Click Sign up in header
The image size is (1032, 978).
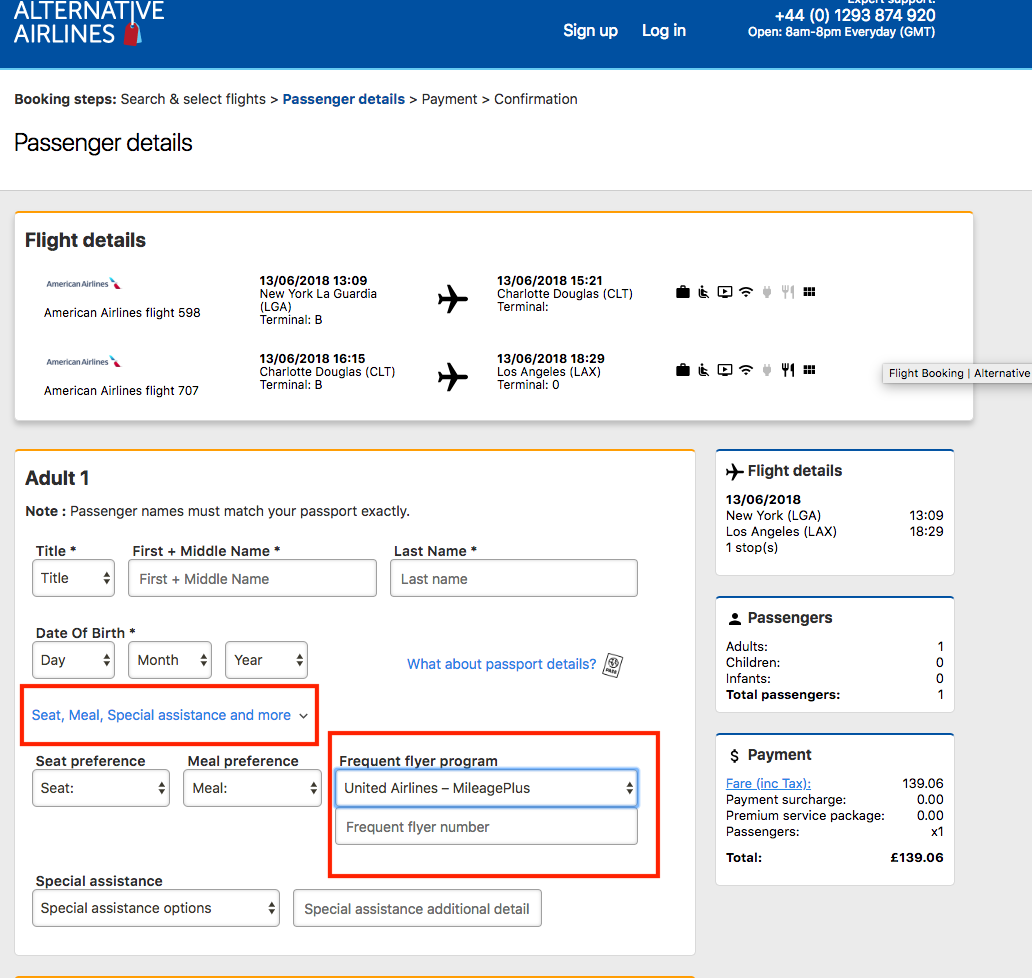tap(590, 30)
